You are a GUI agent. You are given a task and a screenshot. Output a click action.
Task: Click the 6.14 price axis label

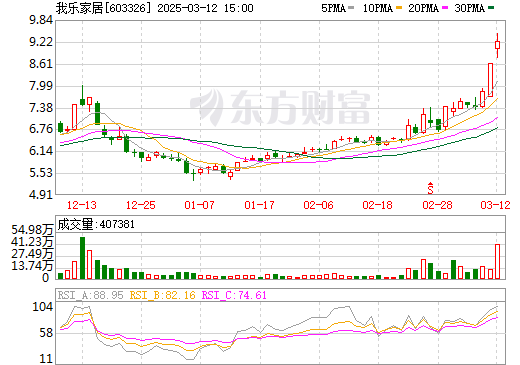pyautogui.click(x=41, y=151)
